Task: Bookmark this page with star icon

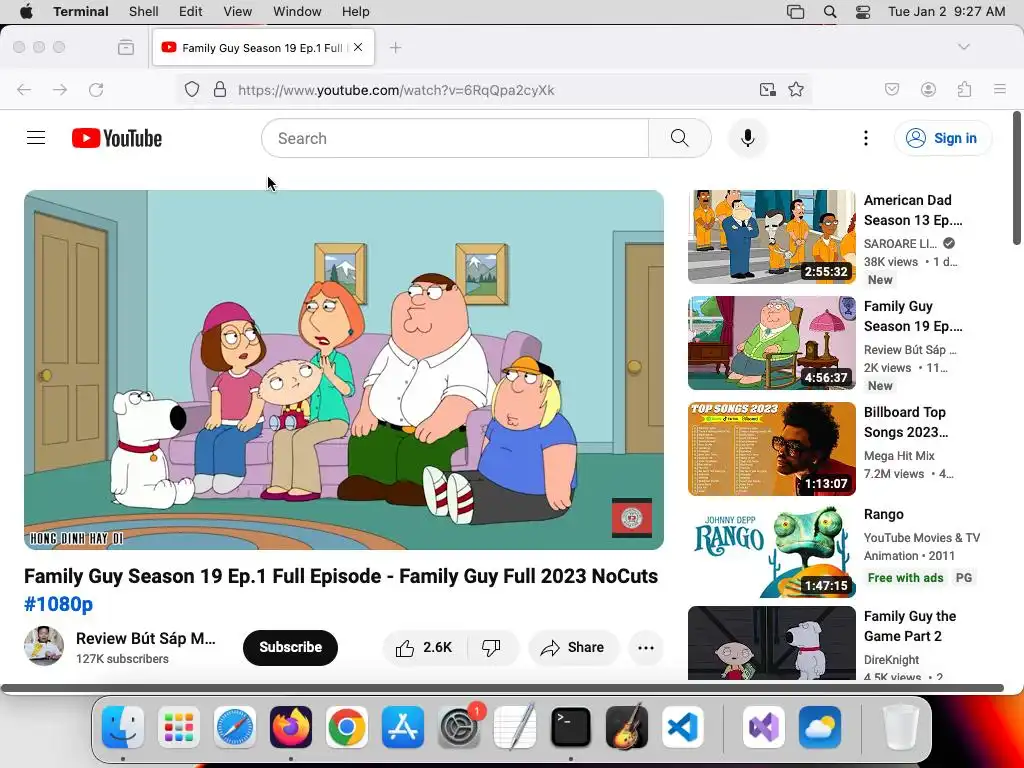Action: [795, 89]
